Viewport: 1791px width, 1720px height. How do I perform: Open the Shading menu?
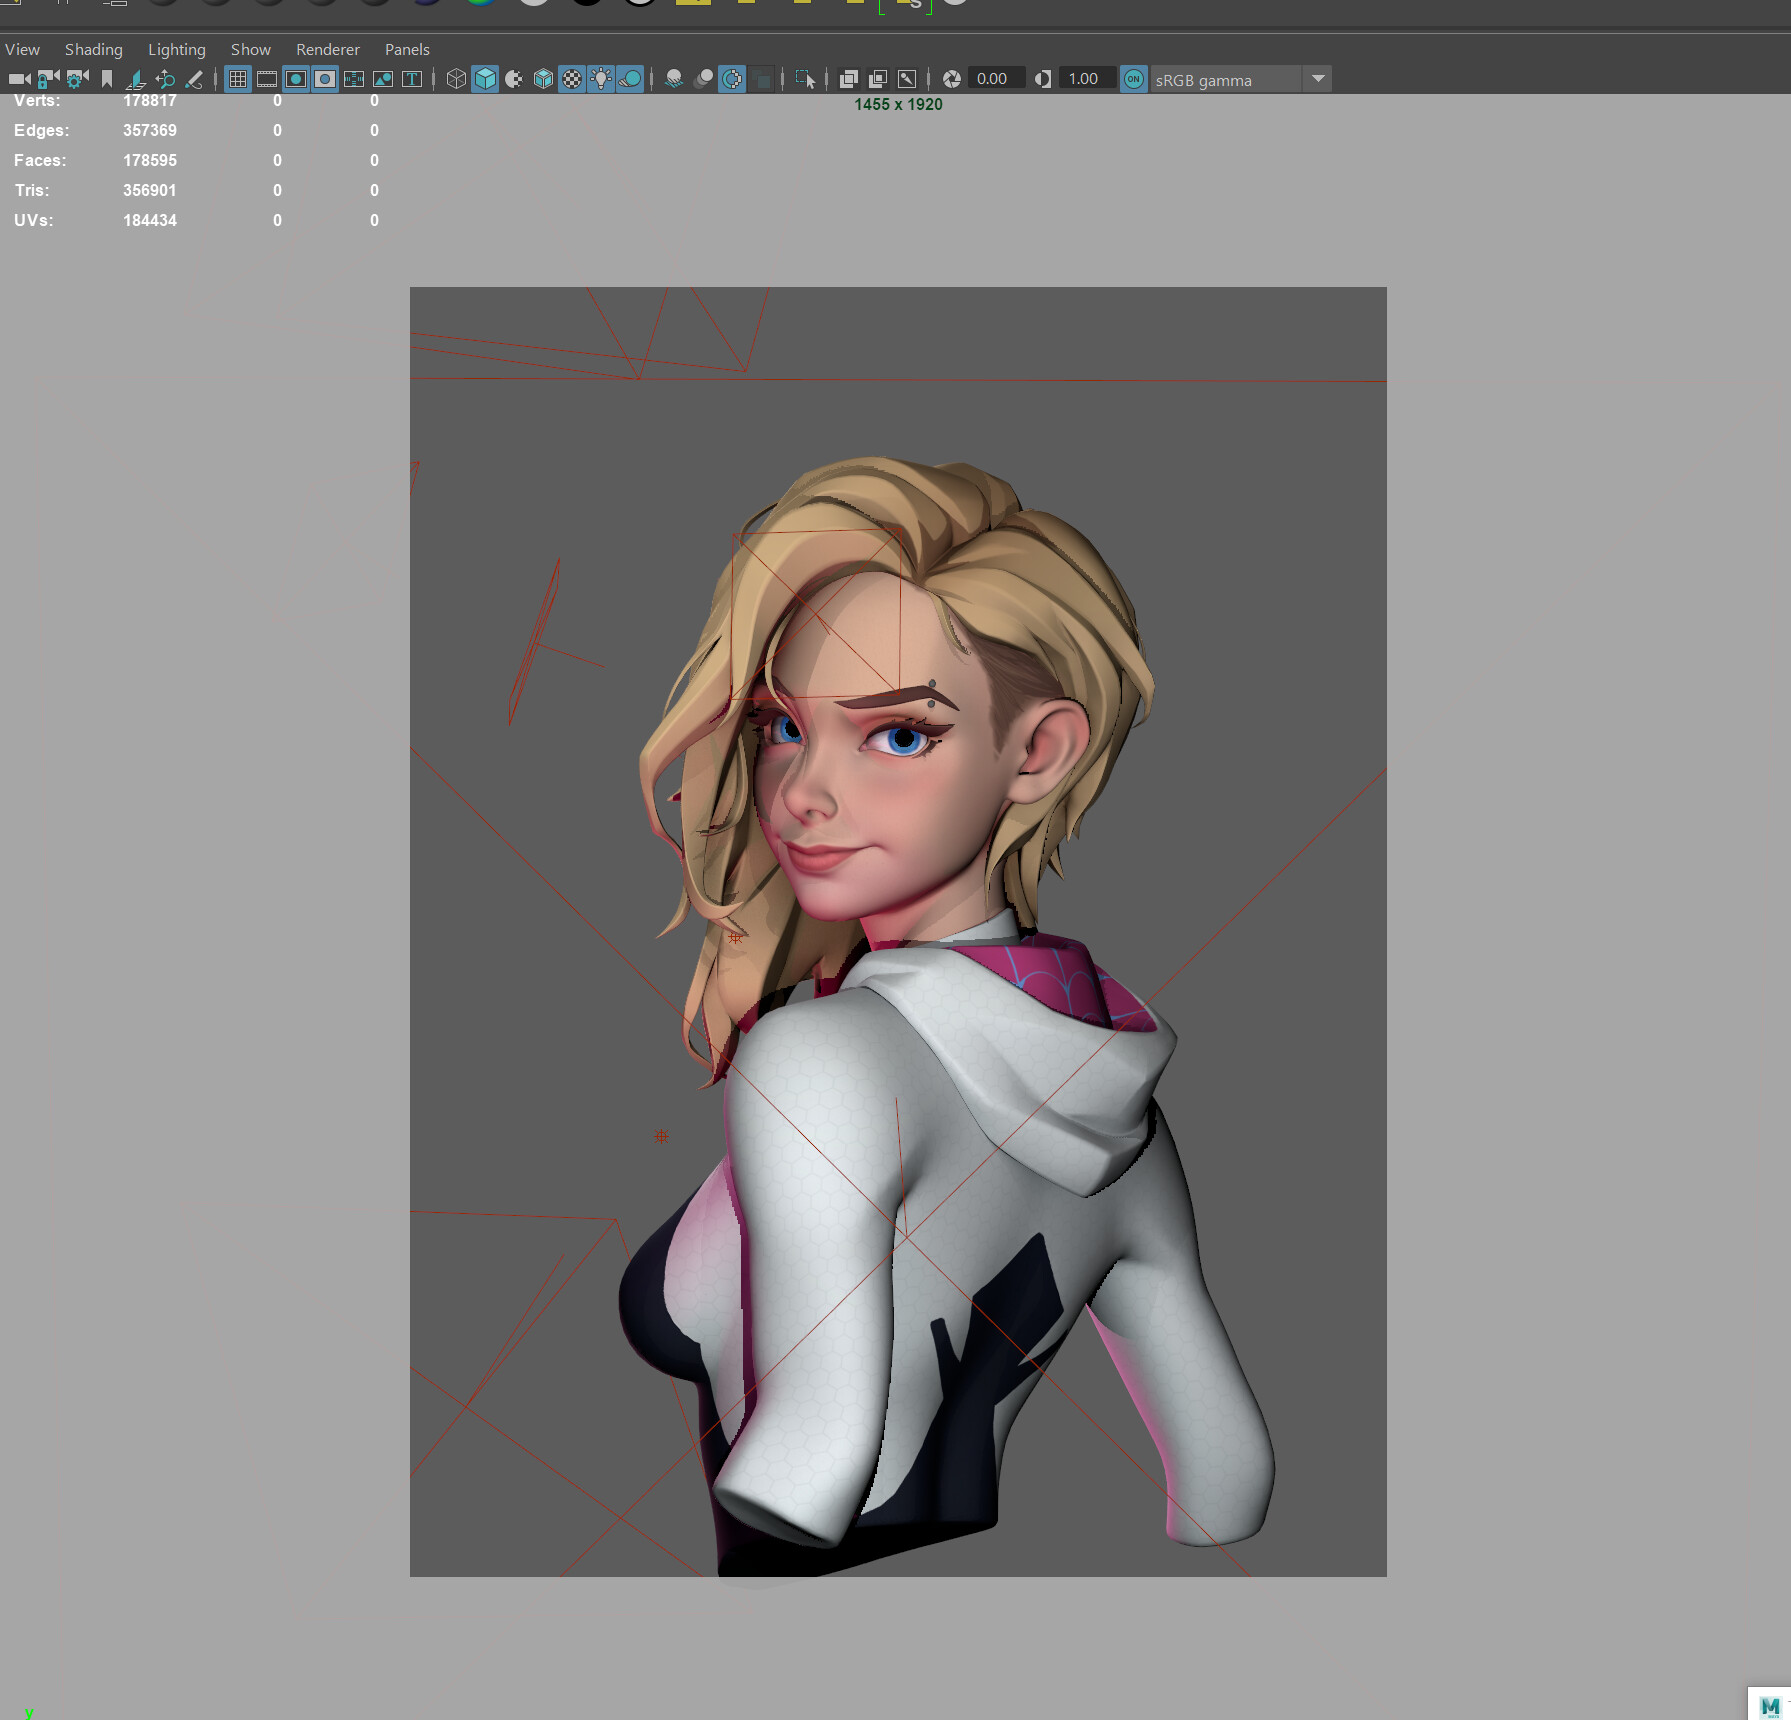pos(93,49)
